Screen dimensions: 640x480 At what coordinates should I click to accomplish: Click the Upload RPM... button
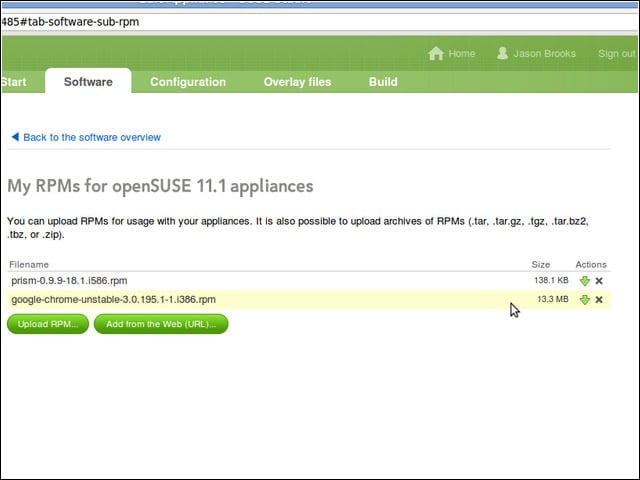pos(48,324)
